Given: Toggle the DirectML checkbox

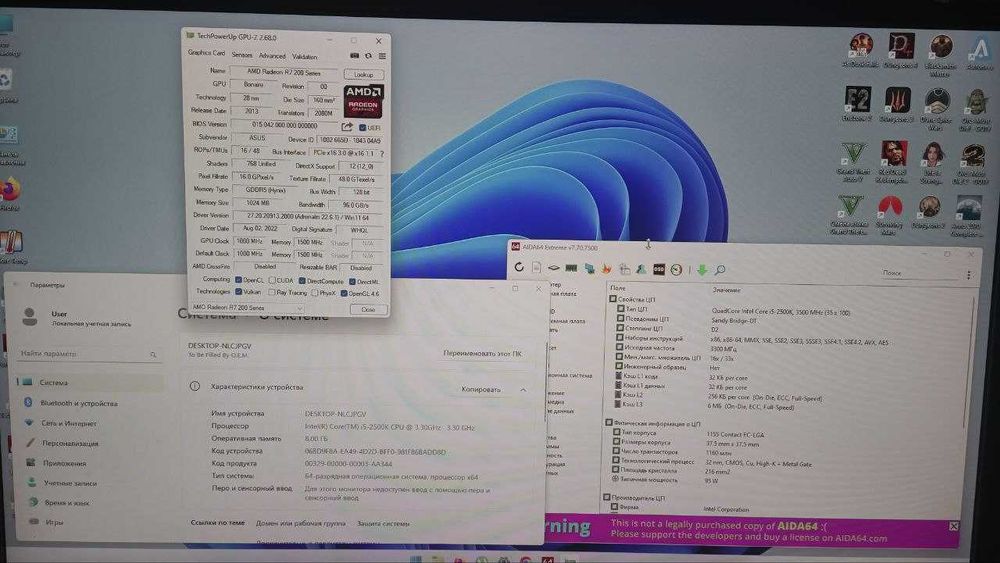Looking at the screenshot, I should point(352,281).
